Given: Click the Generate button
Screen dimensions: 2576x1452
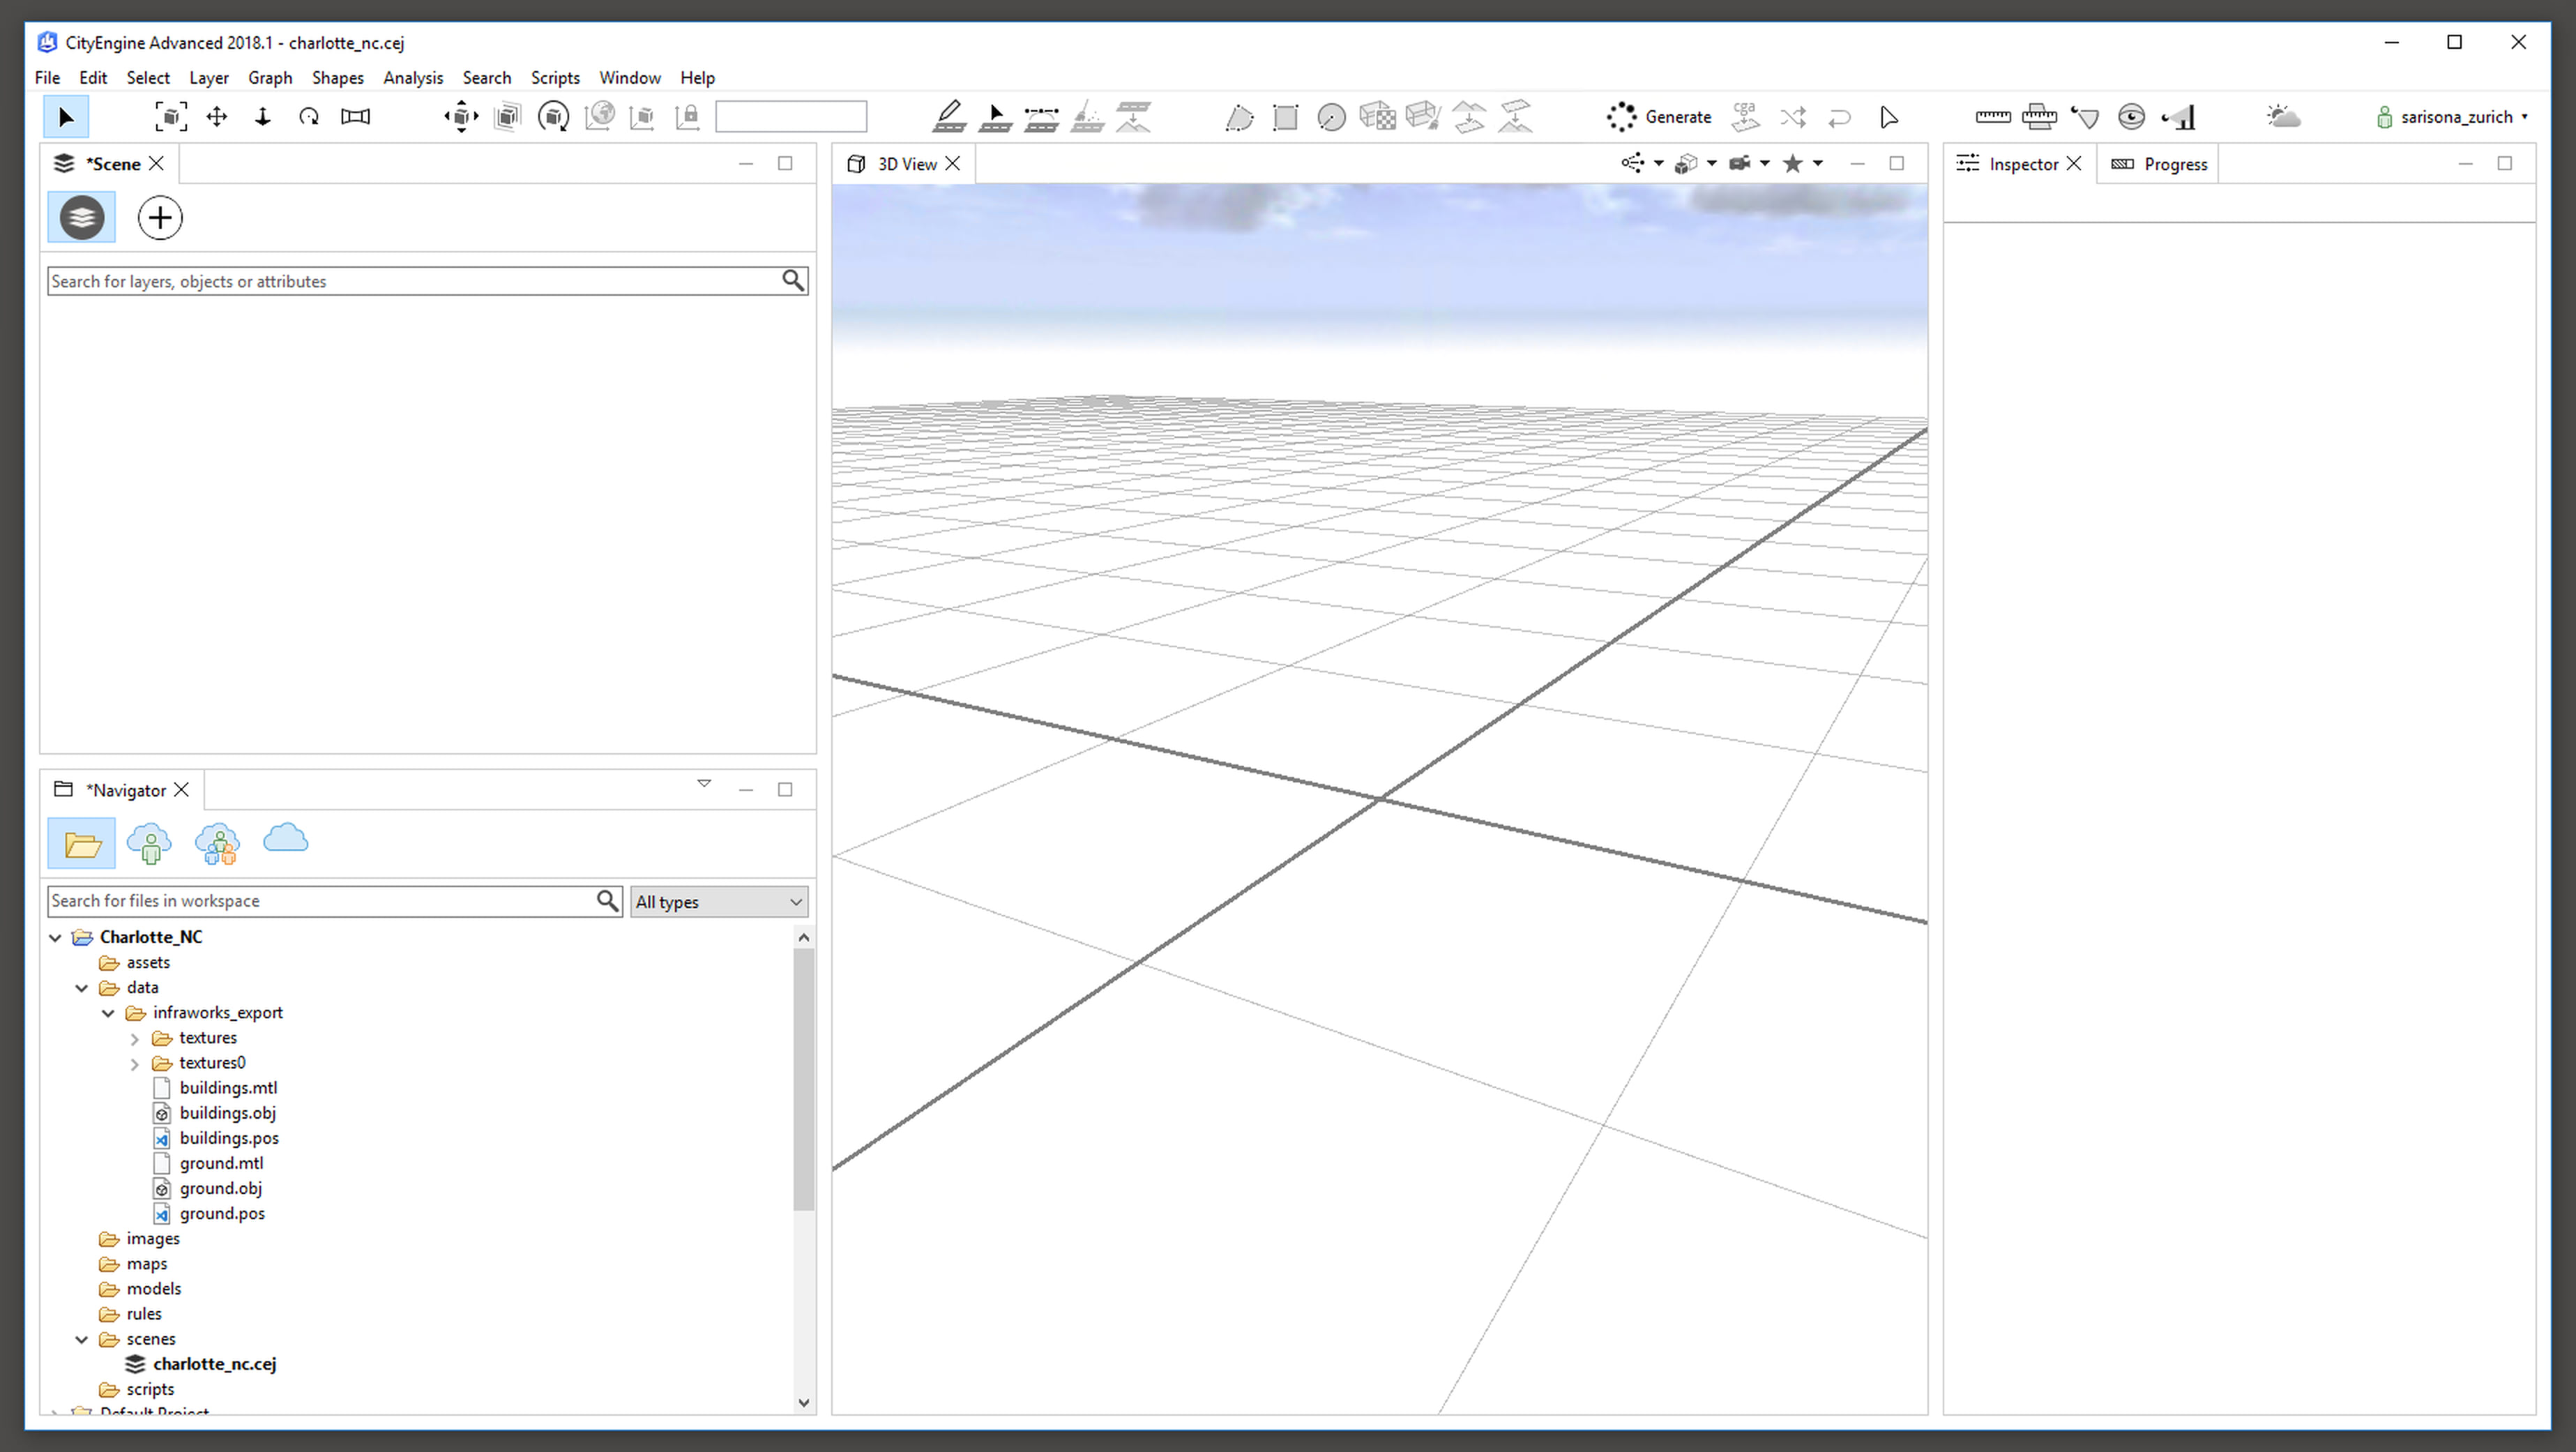Looking at the screenshot, I should pos(1660,117).
